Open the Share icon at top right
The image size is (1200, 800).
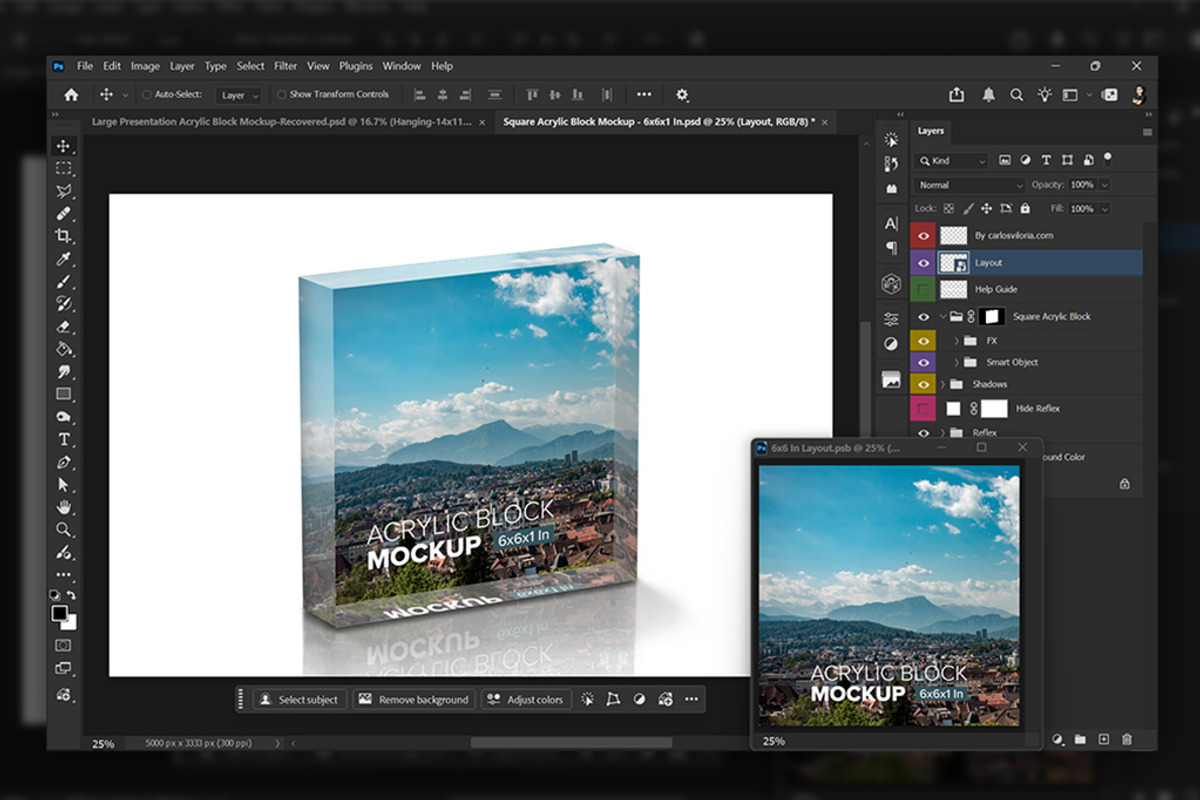957,95
